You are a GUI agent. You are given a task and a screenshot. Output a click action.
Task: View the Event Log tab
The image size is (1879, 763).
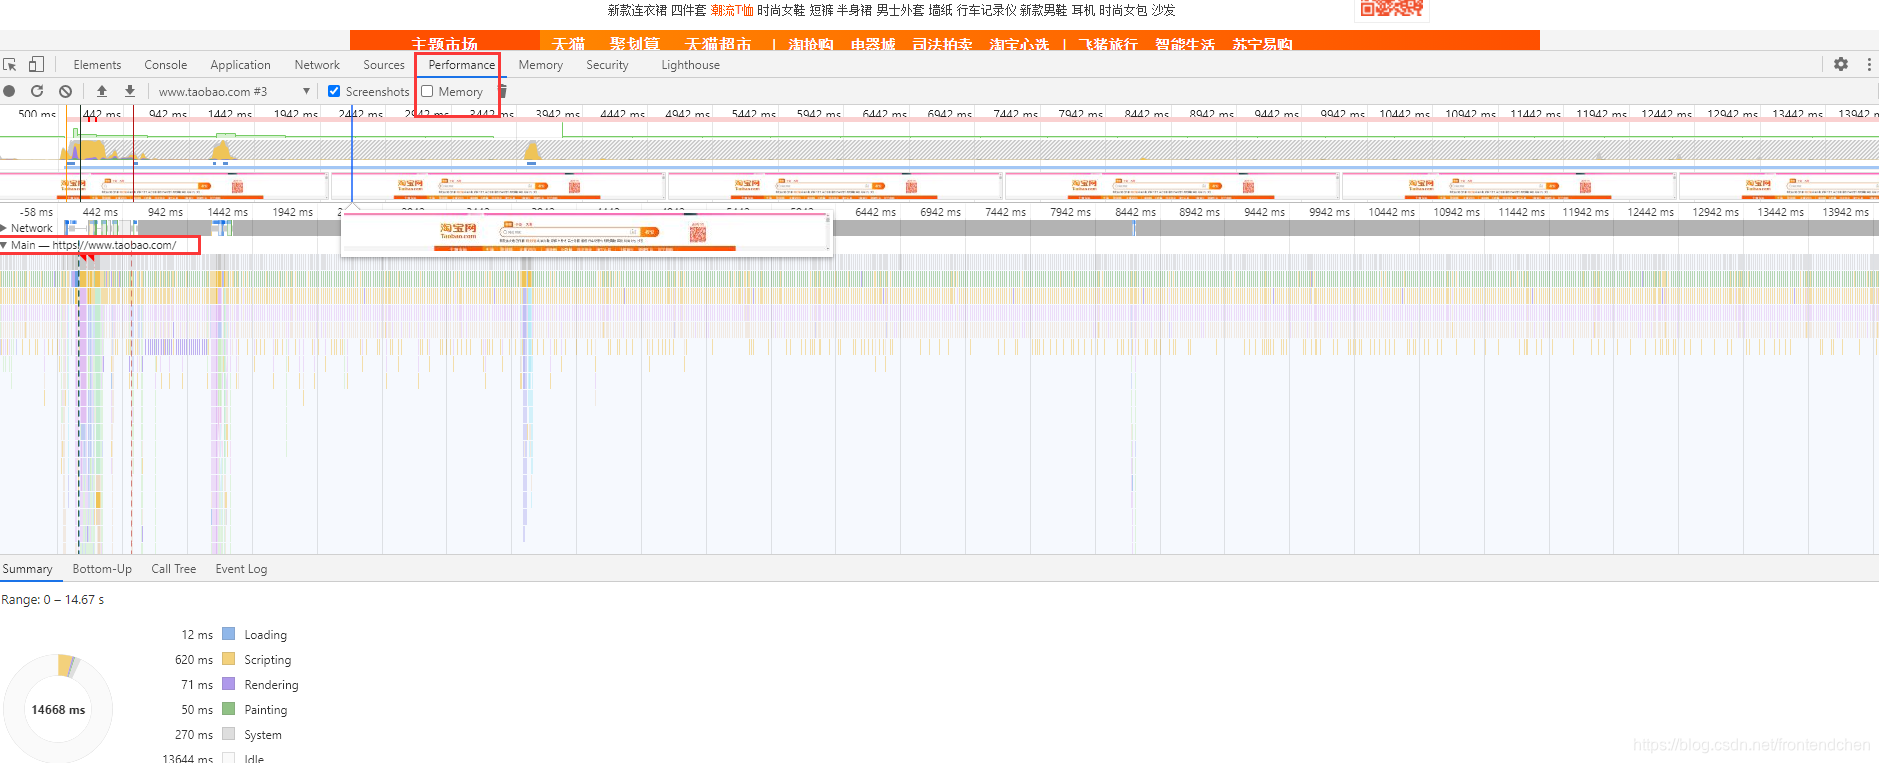click(x=241, y=569)
